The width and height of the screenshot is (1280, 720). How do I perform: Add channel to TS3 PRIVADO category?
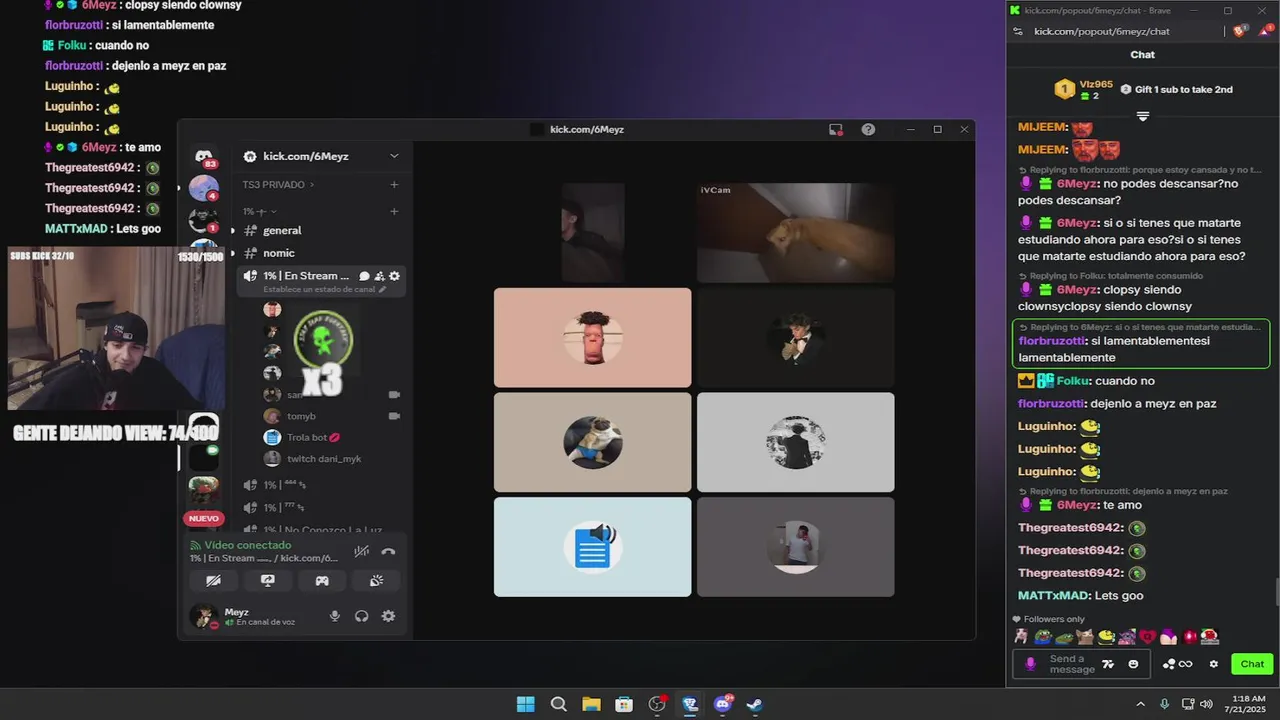tap(394, 184)
